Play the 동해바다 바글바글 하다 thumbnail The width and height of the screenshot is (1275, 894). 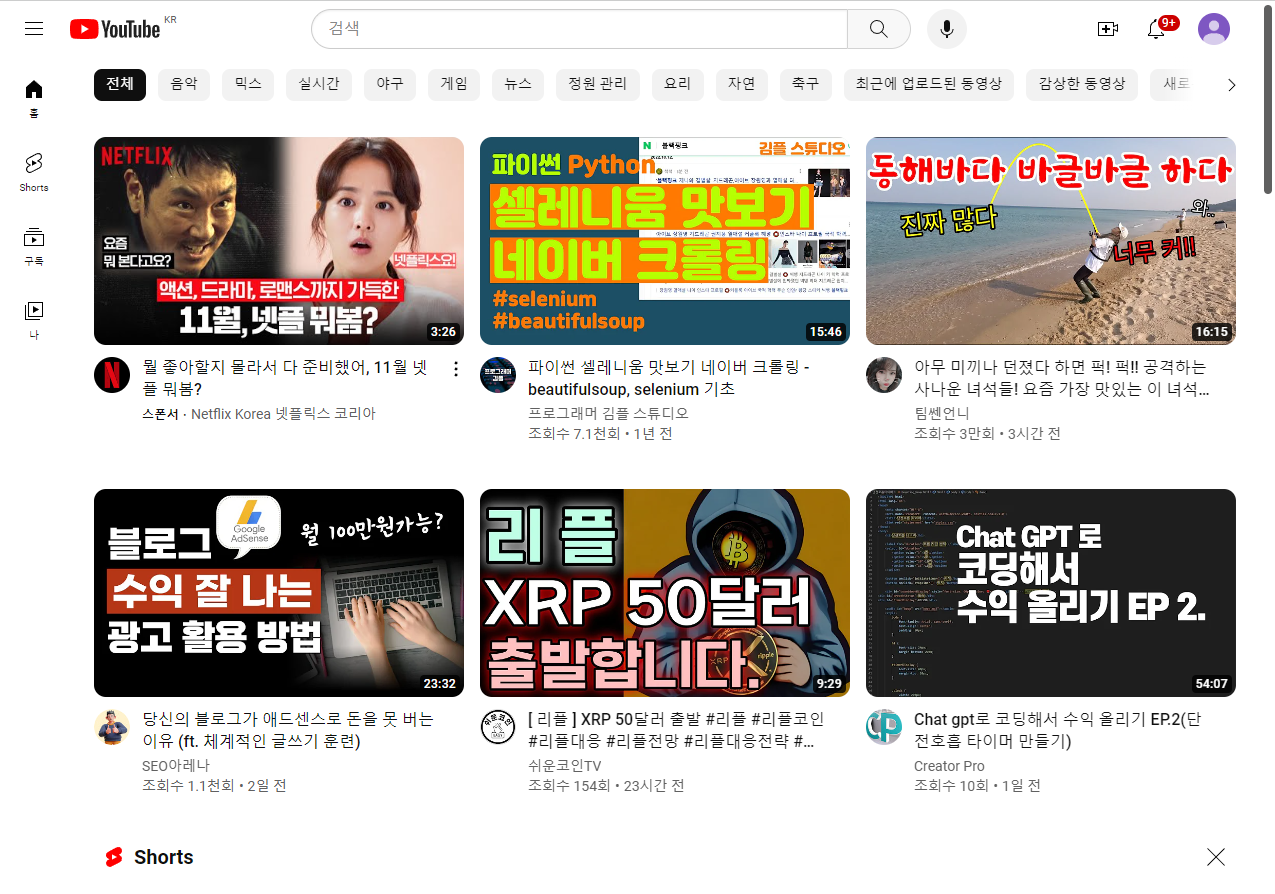pyautogui.click(x=1051, y=241)
